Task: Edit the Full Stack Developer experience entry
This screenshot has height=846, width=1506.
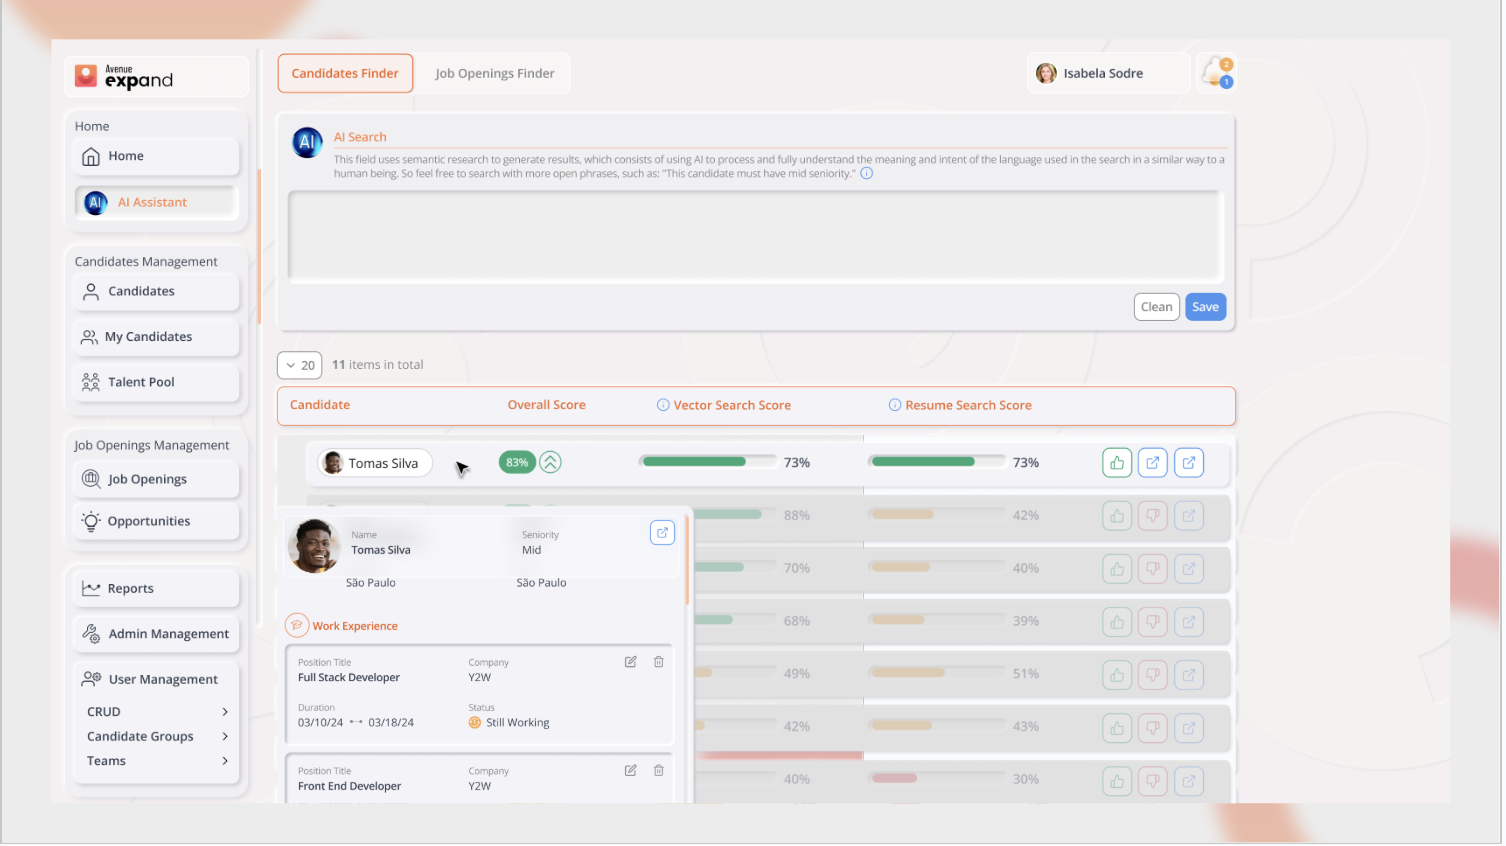Action: [x=631, y=662]
